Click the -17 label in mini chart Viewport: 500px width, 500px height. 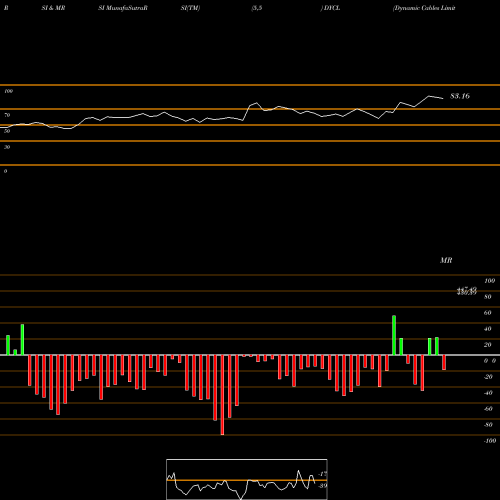click(322, 474)
